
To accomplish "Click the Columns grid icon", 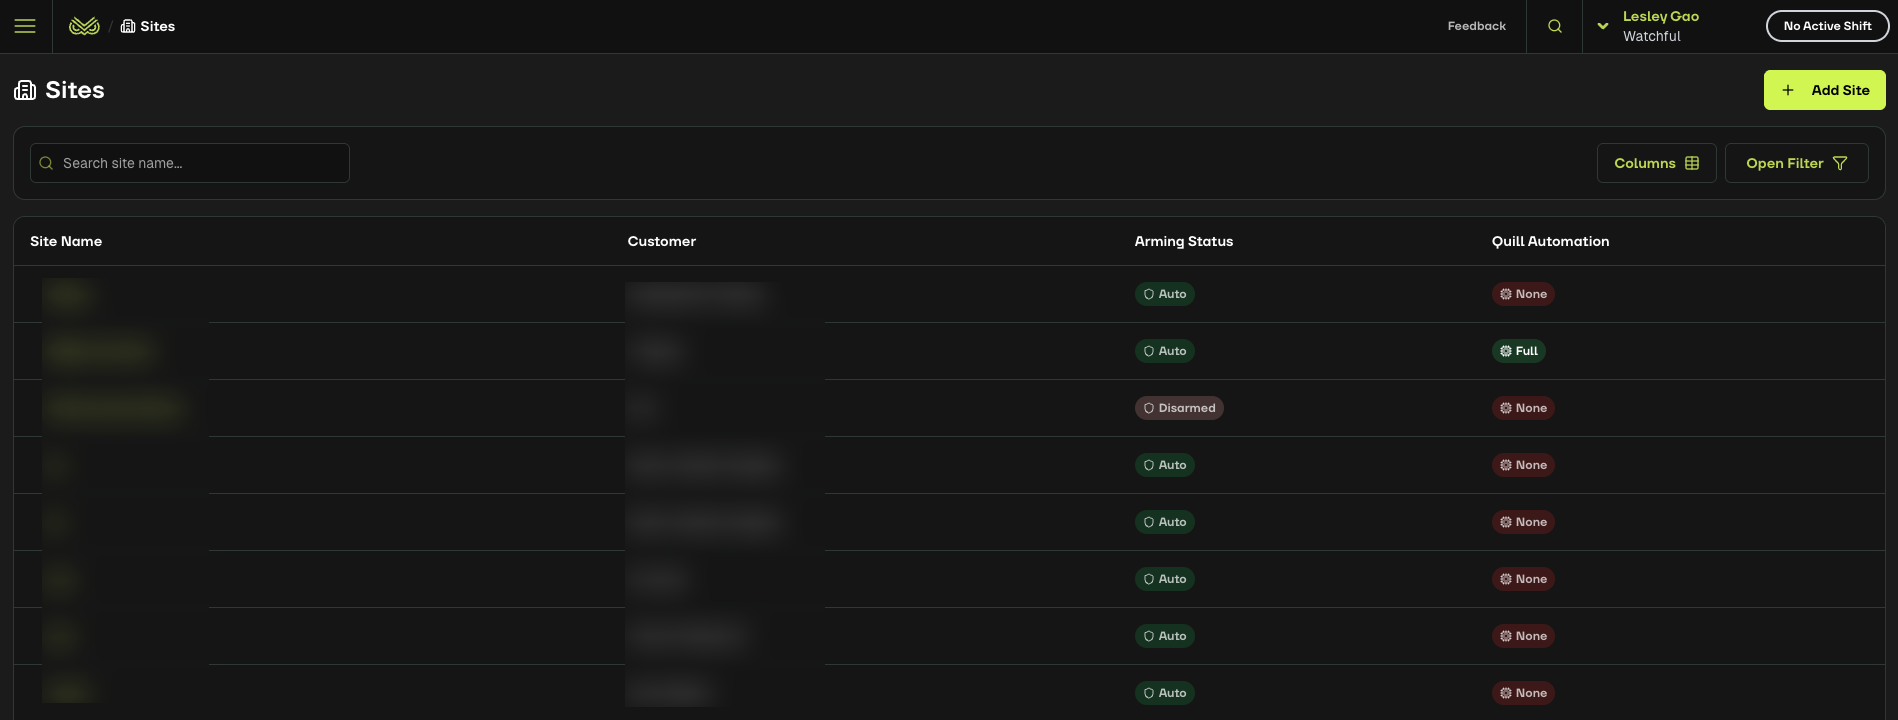I will click(x=1692, y=163).
